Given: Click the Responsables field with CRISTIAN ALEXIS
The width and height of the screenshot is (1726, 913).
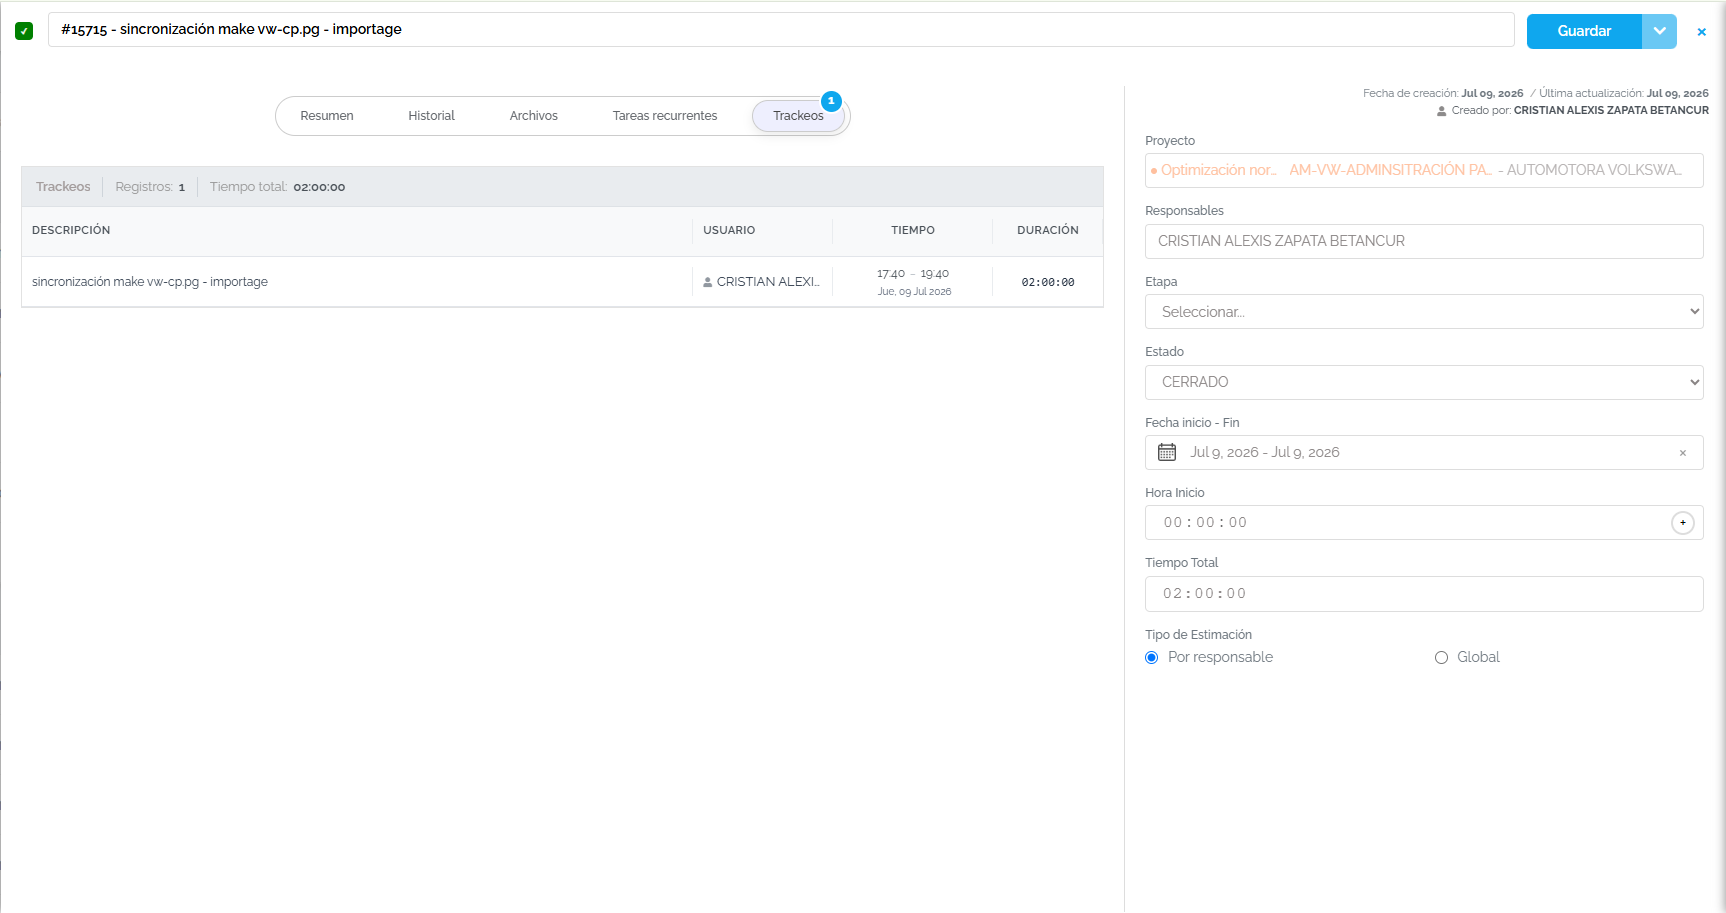Looking at the screenshot, I should 1424,241.
